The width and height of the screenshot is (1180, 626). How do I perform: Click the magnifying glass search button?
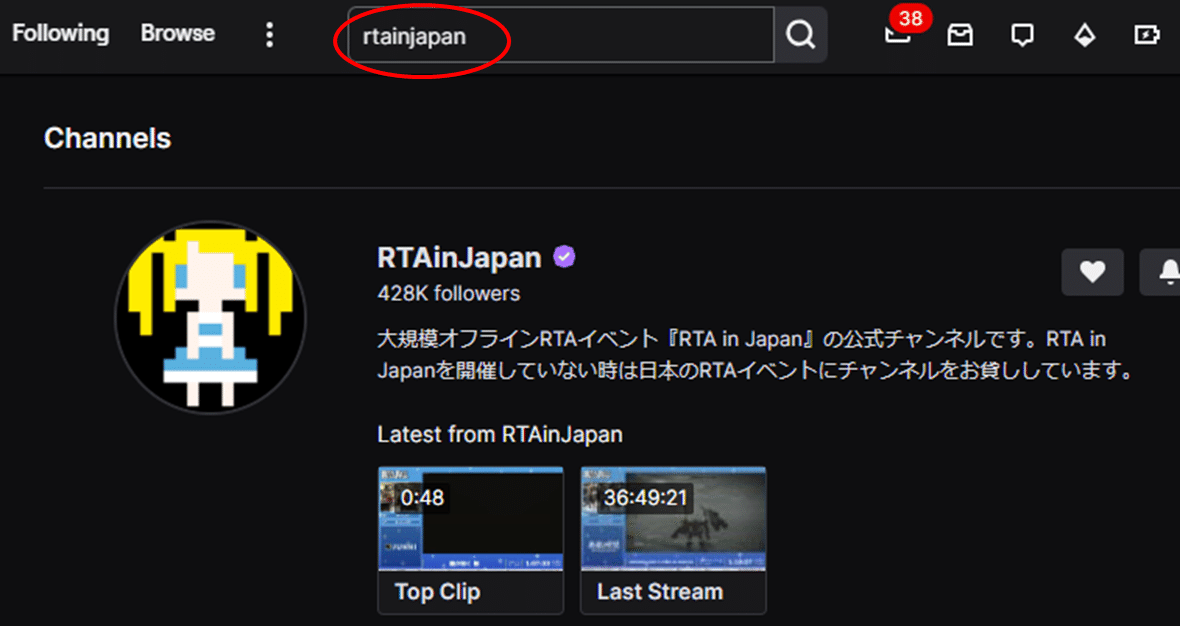tap(801, 35)
